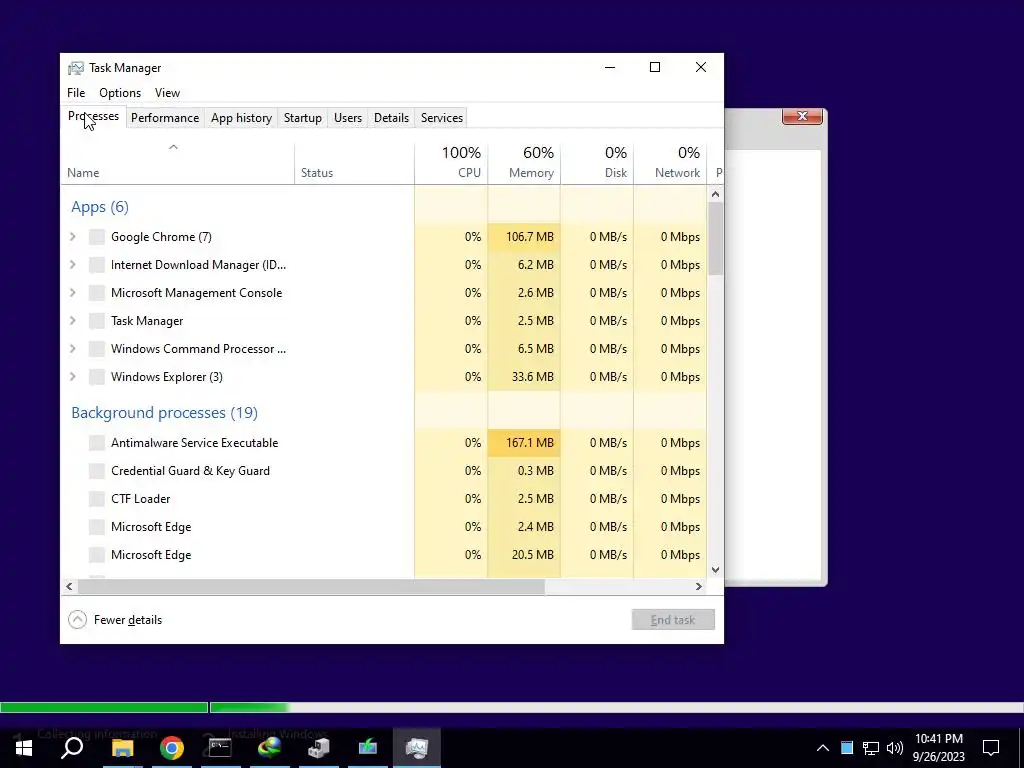Select the Apps (6) group header
This screenshot has width=1024, height=768.
pos(100,207)
